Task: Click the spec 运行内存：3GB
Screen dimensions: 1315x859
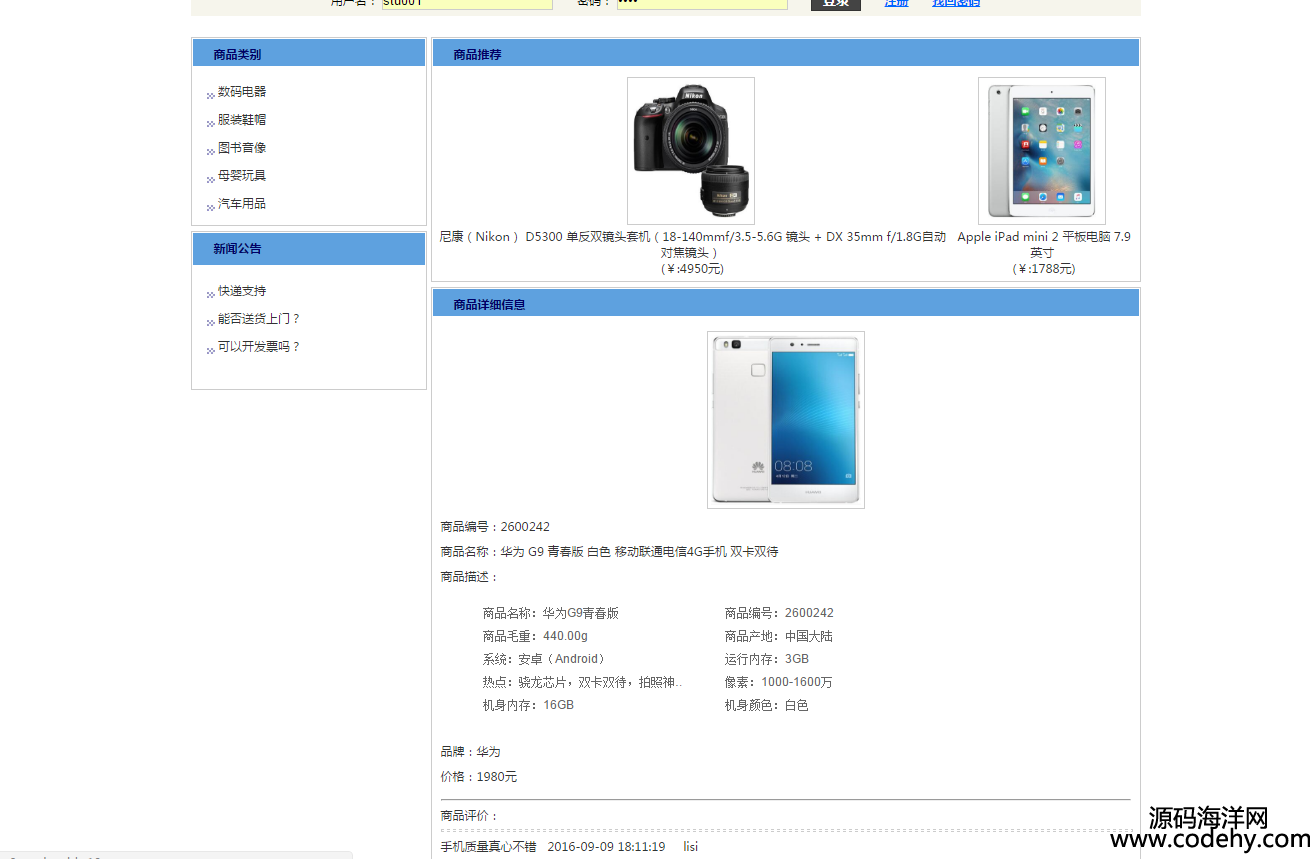Action: (767, 659)
